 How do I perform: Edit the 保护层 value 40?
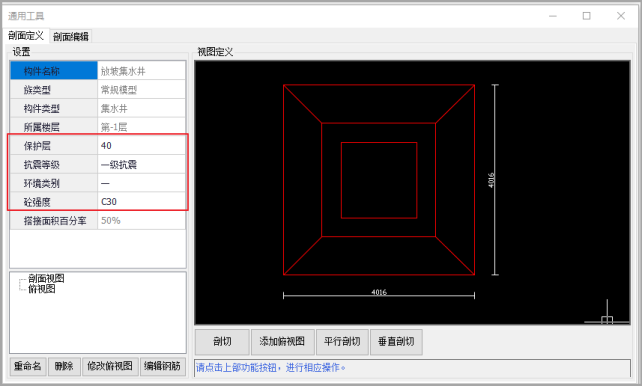(x=141, y=146)
